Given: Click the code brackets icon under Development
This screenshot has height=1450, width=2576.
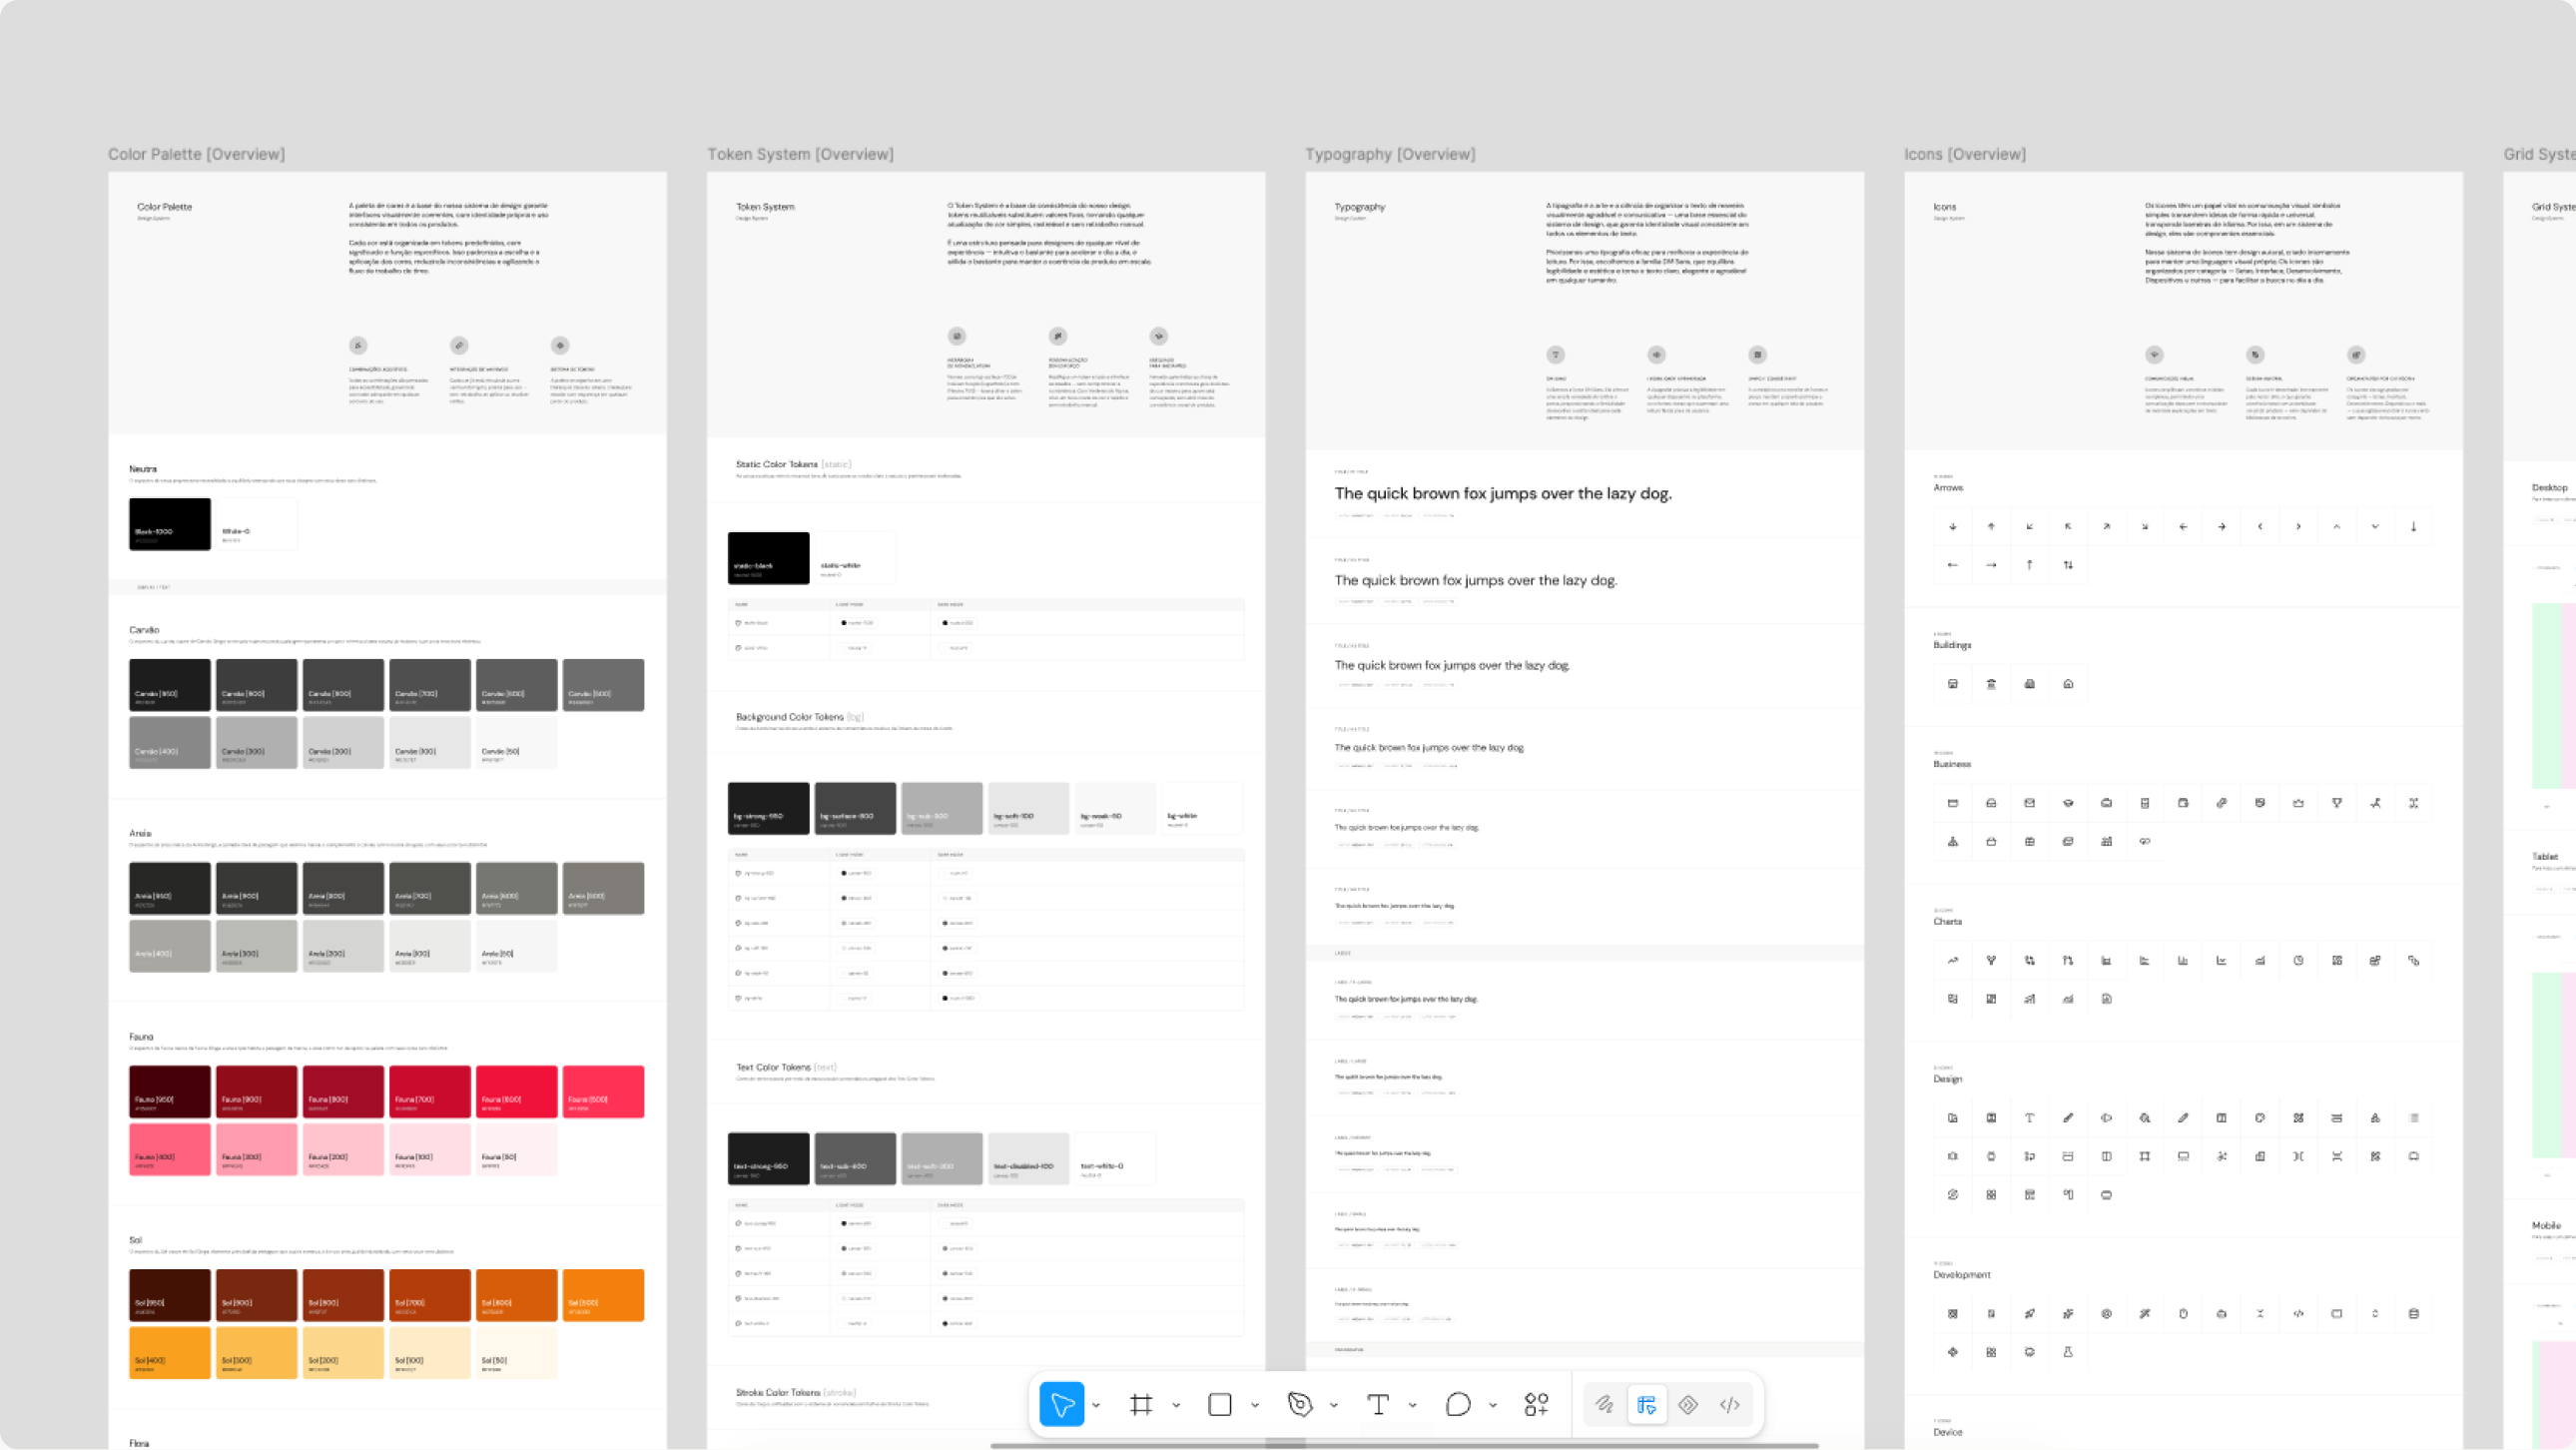Looking at the screenshot, I should [2298, 1314].
